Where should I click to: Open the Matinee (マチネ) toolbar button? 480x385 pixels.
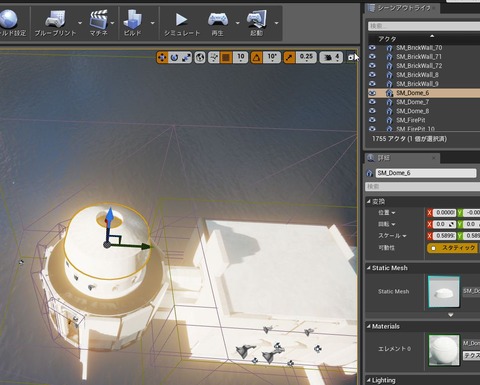coord(98,23)
